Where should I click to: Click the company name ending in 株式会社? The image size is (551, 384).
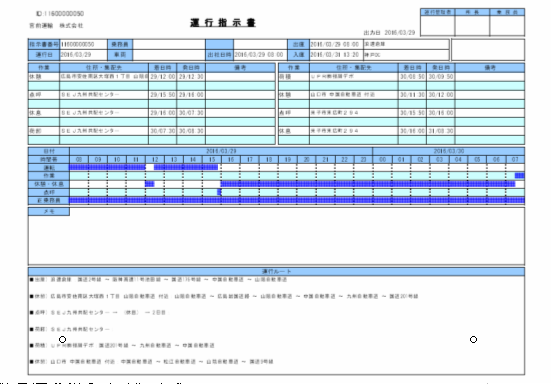coord(56,26)
